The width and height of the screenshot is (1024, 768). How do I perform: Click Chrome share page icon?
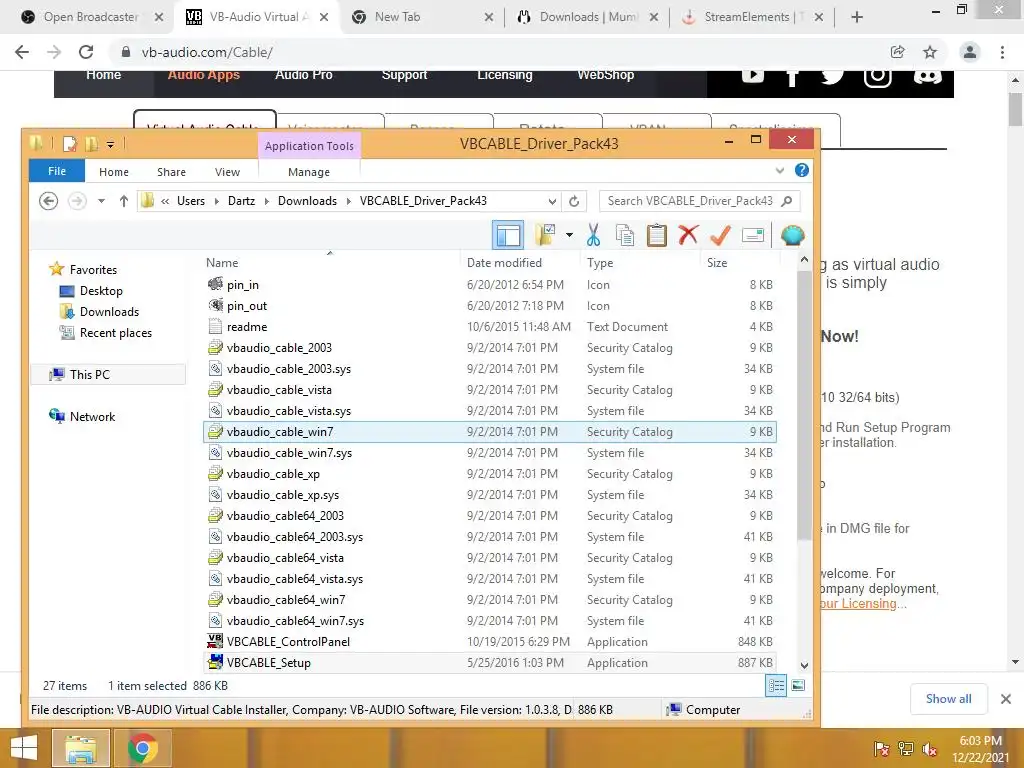(898, 52)
